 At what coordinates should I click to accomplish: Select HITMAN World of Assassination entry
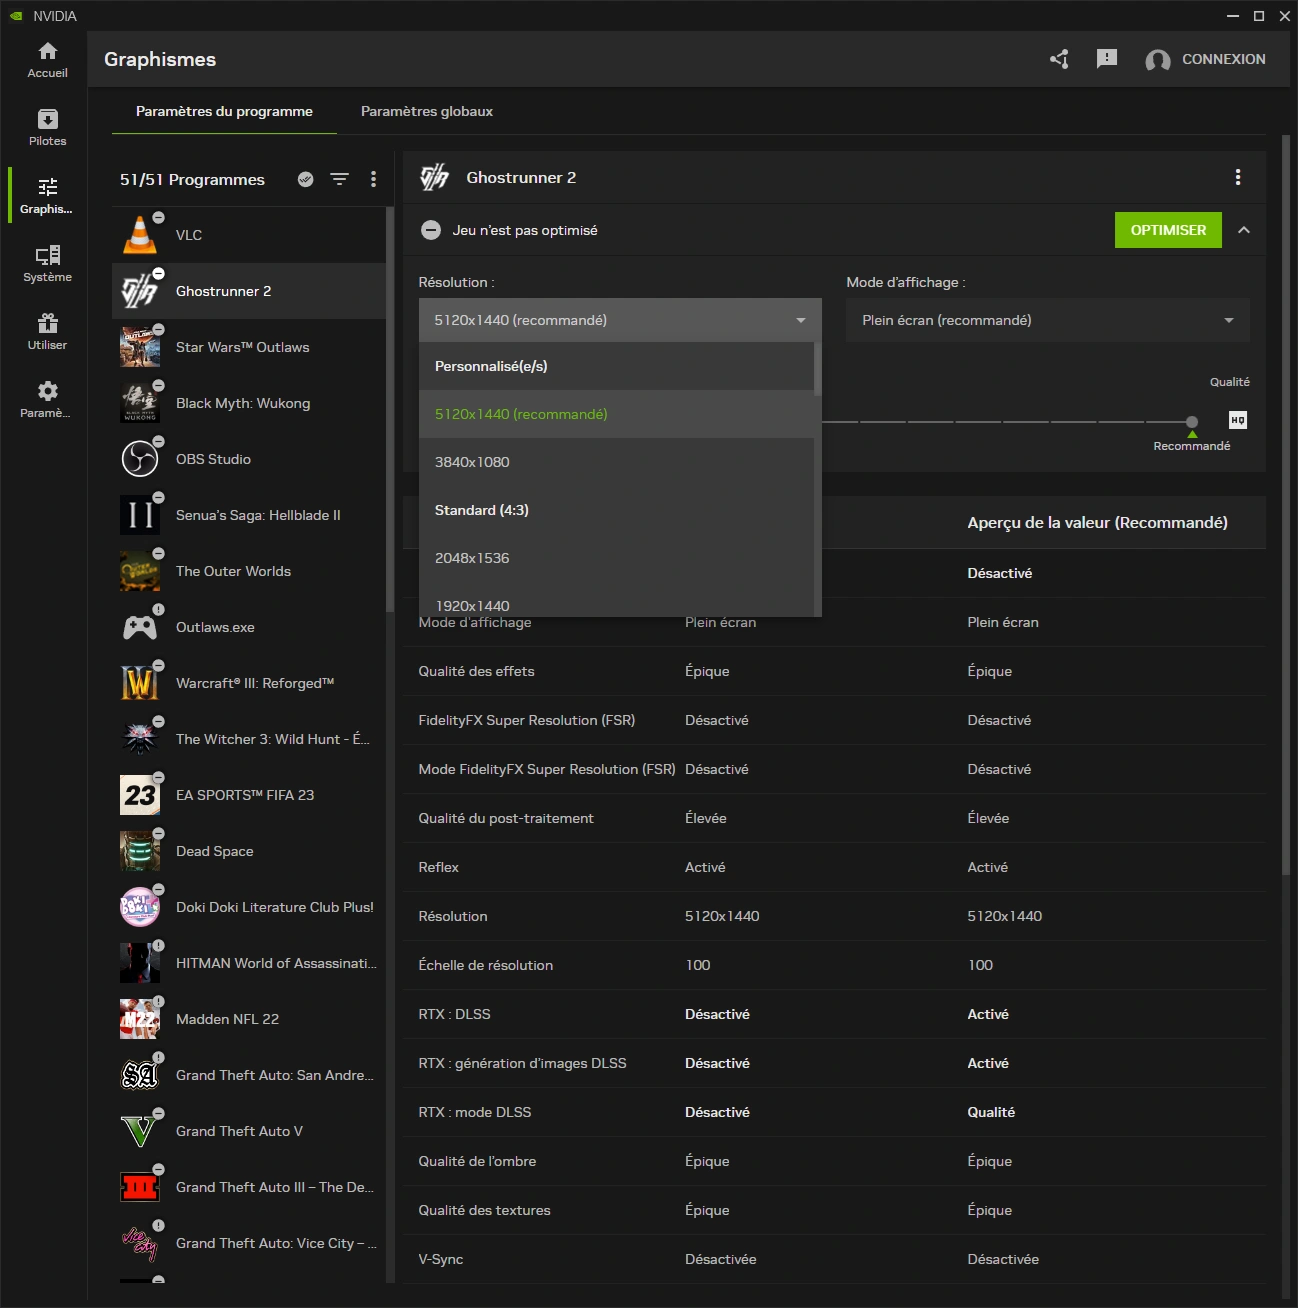[249, 963]
